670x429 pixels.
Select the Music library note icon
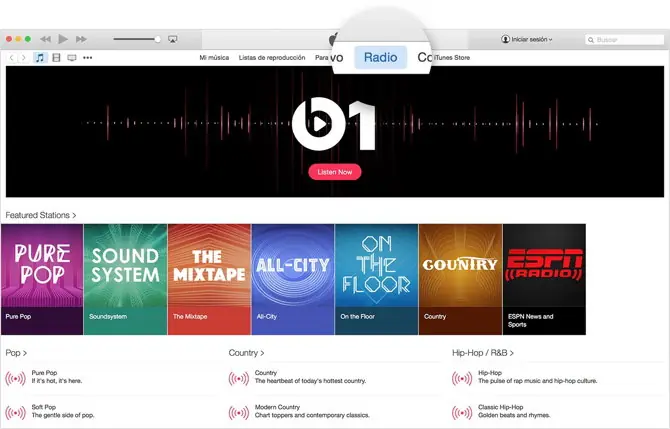tap(40, 58)
